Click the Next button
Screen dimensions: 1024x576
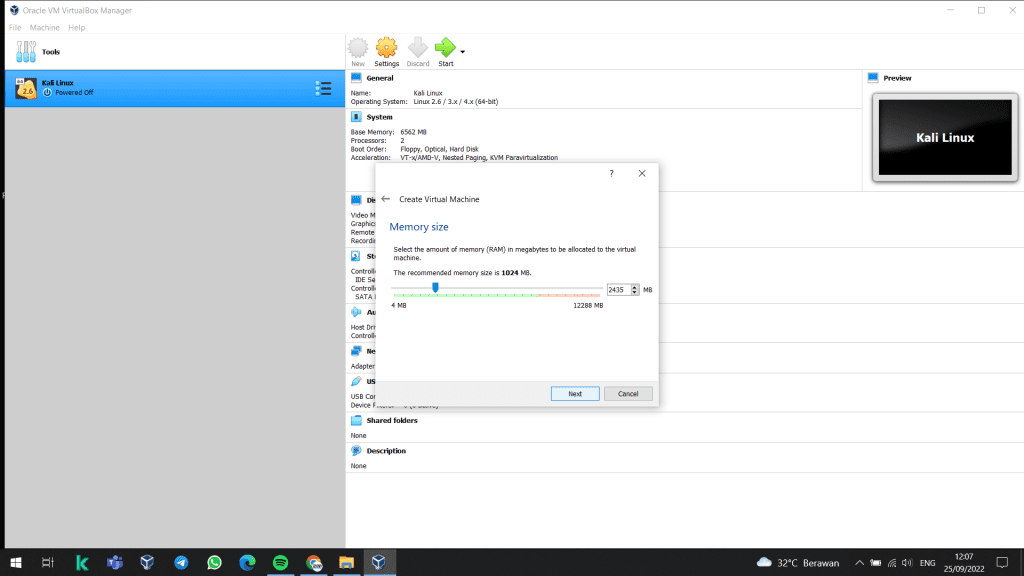tap(575, 394)
